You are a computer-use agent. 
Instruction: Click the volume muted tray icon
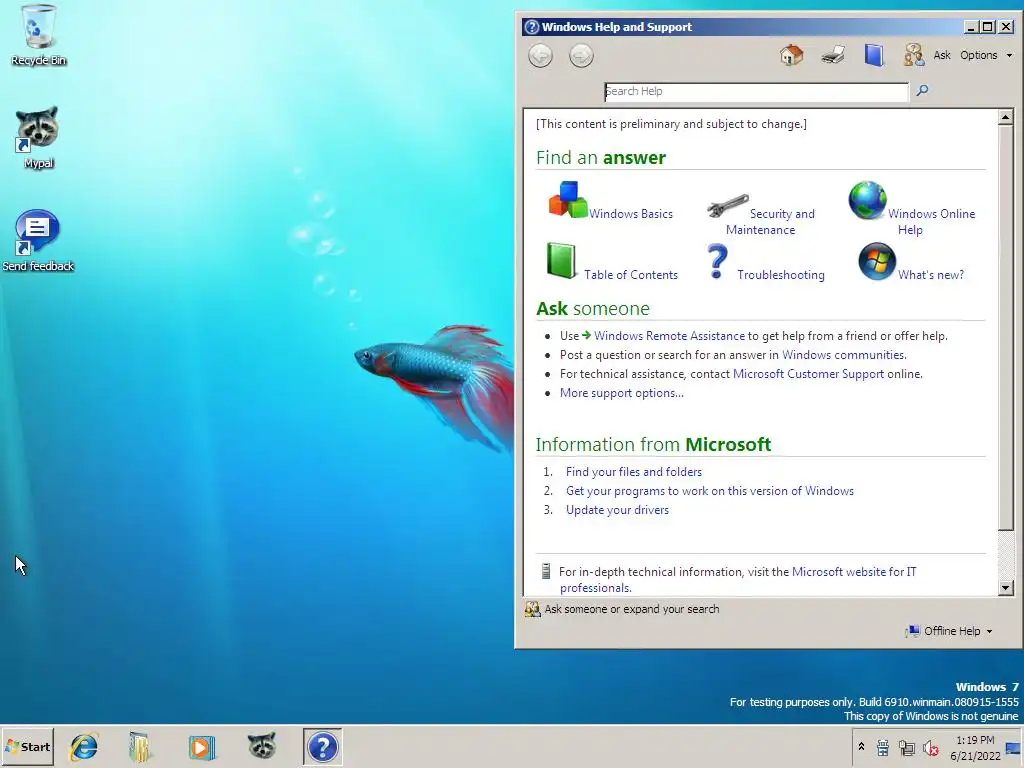coord(931,748)
